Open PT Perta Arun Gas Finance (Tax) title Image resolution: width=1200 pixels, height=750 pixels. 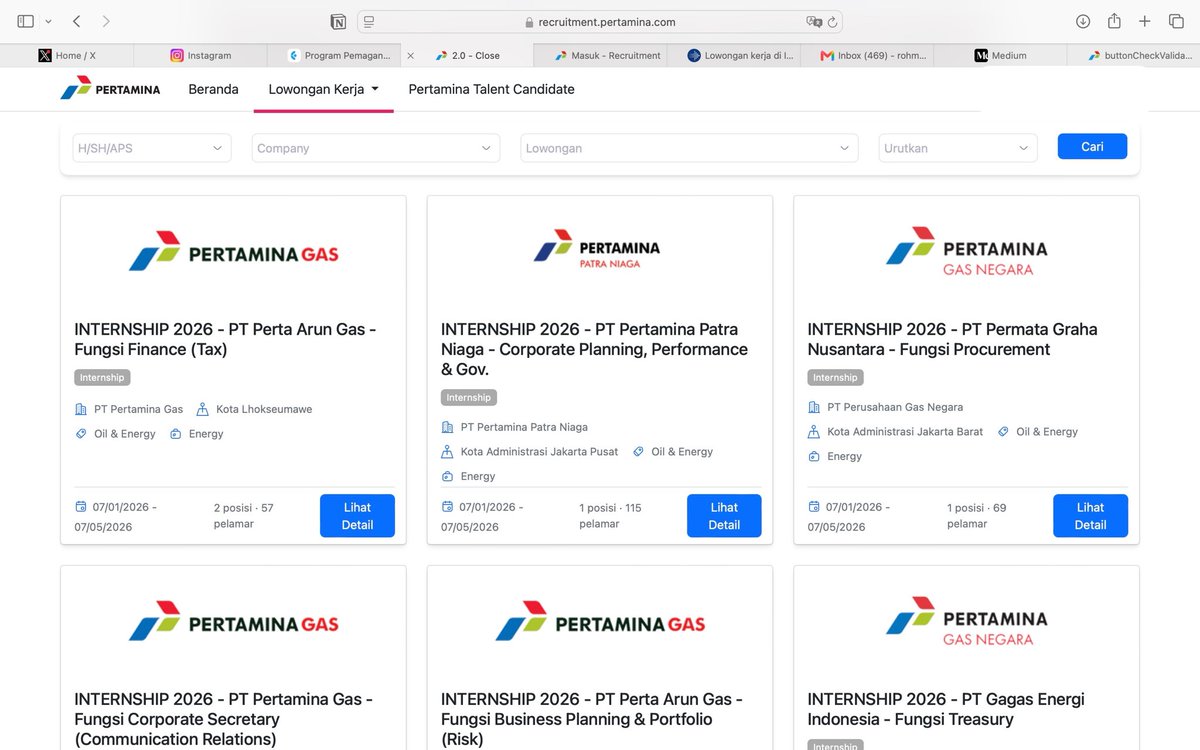click(225, 339)
